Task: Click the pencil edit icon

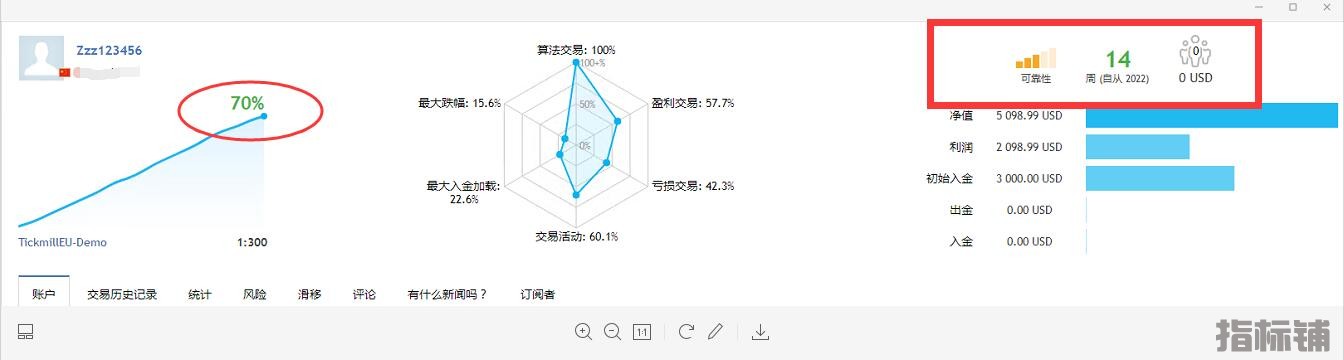Action: (715, 331)
